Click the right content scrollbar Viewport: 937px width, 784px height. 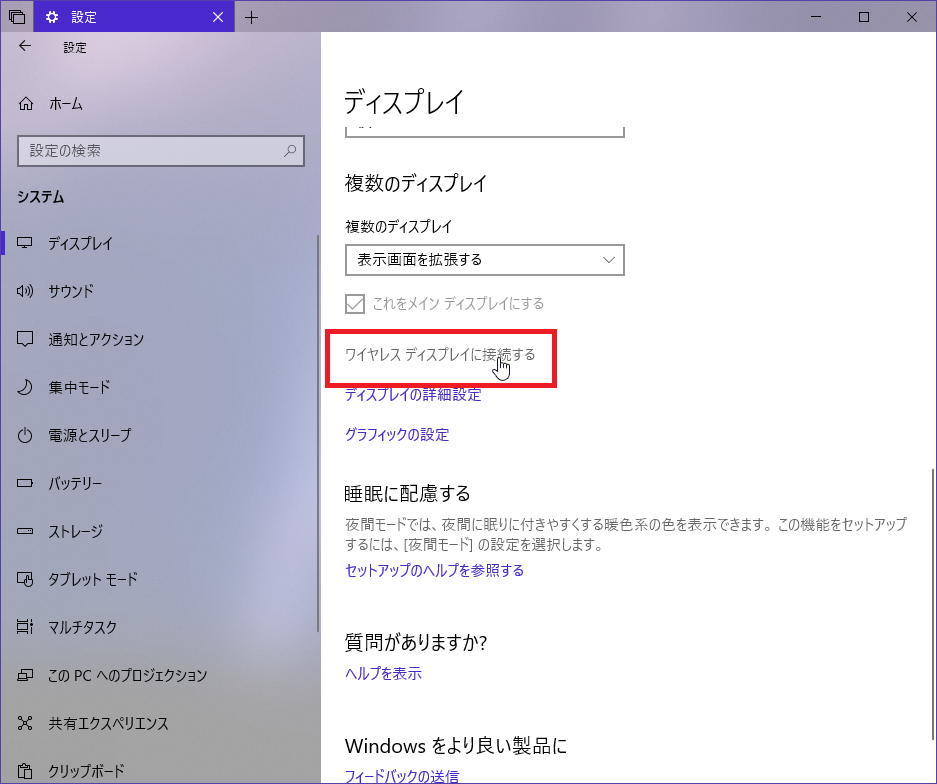933,604
